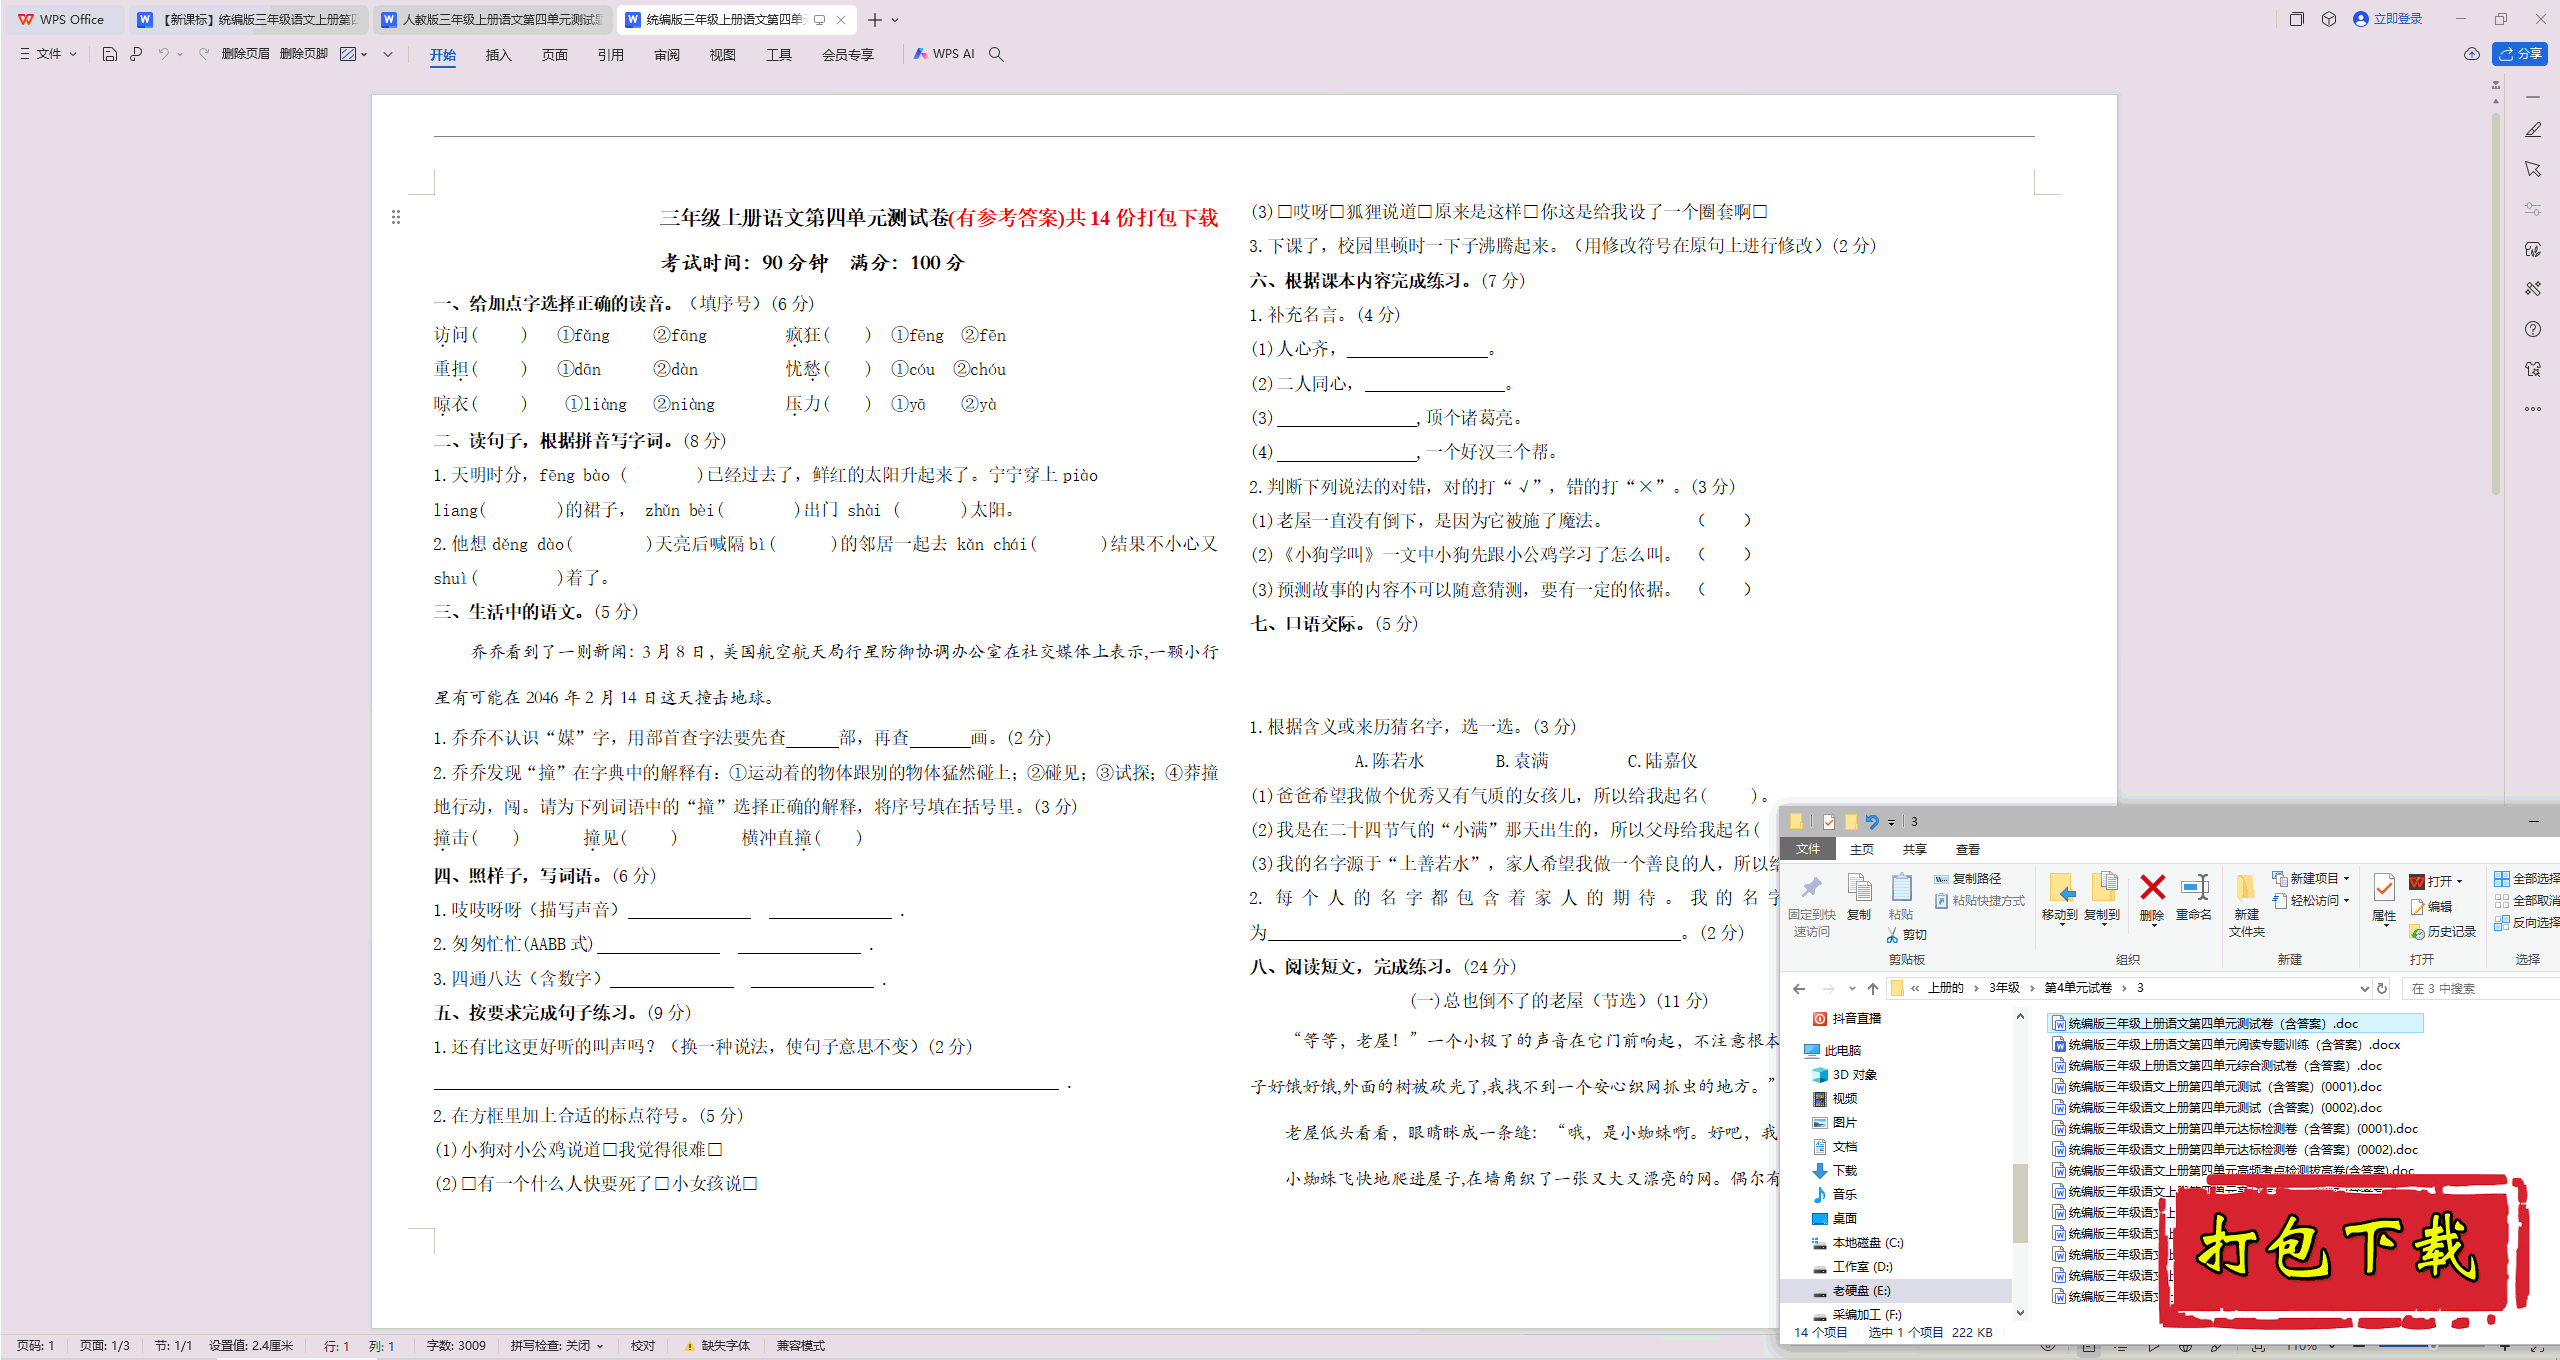This screenshot has width=2560, height=1360.
Task: Switch to 人教版三年级上册 document tab
Action: click(493, 20)
